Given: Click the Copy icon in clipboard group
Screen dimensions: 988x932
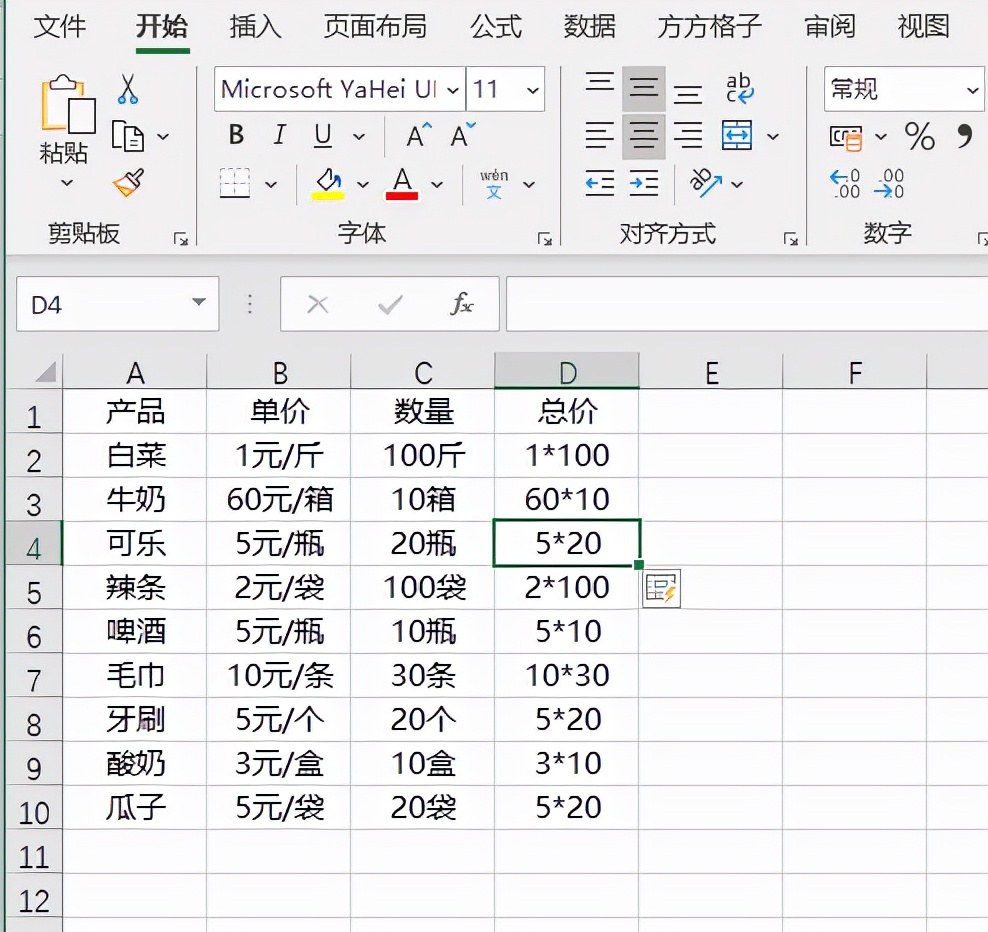Looking at the screenshot, I should [130, 134].
